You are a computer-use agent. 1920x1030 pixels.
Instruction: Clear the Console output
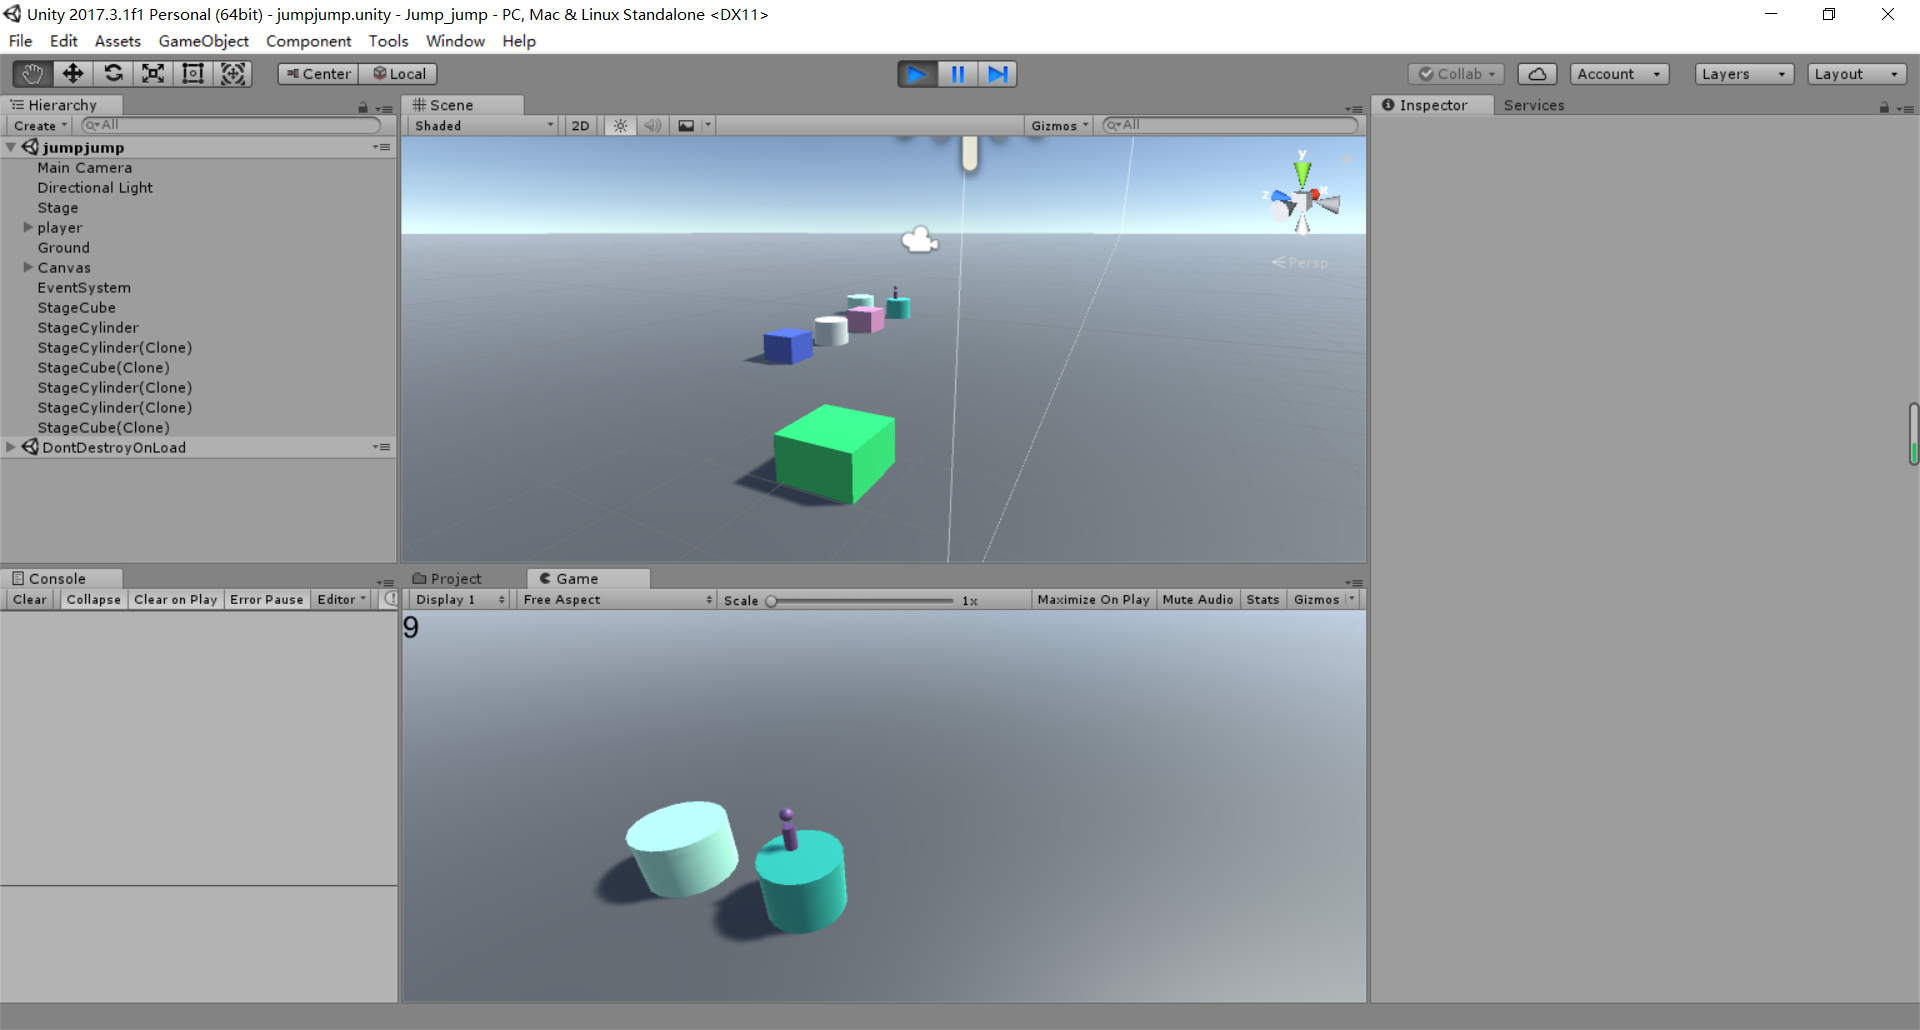pyautogui.click(x=29, y=599)
